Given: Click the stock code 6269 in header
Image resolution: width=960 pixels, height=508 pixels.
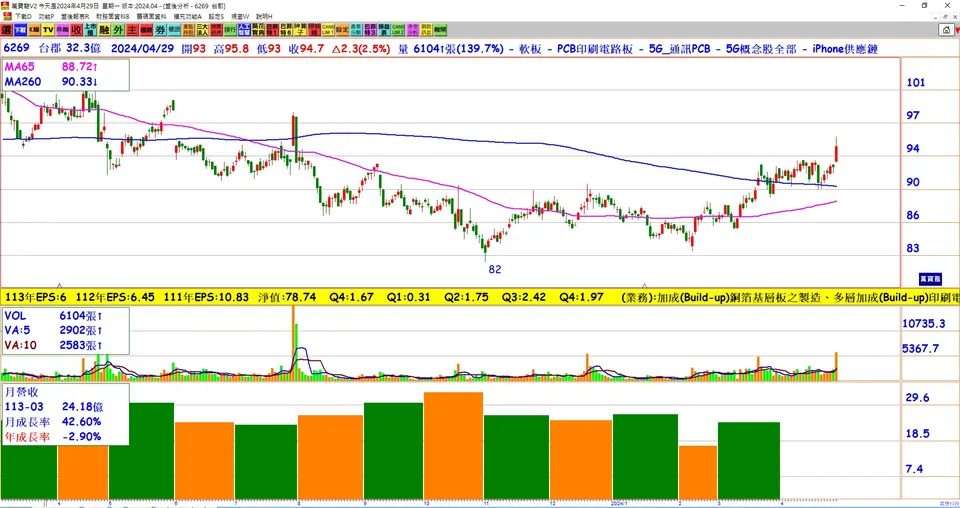Looking at the screenshot, I should [17, 49].
